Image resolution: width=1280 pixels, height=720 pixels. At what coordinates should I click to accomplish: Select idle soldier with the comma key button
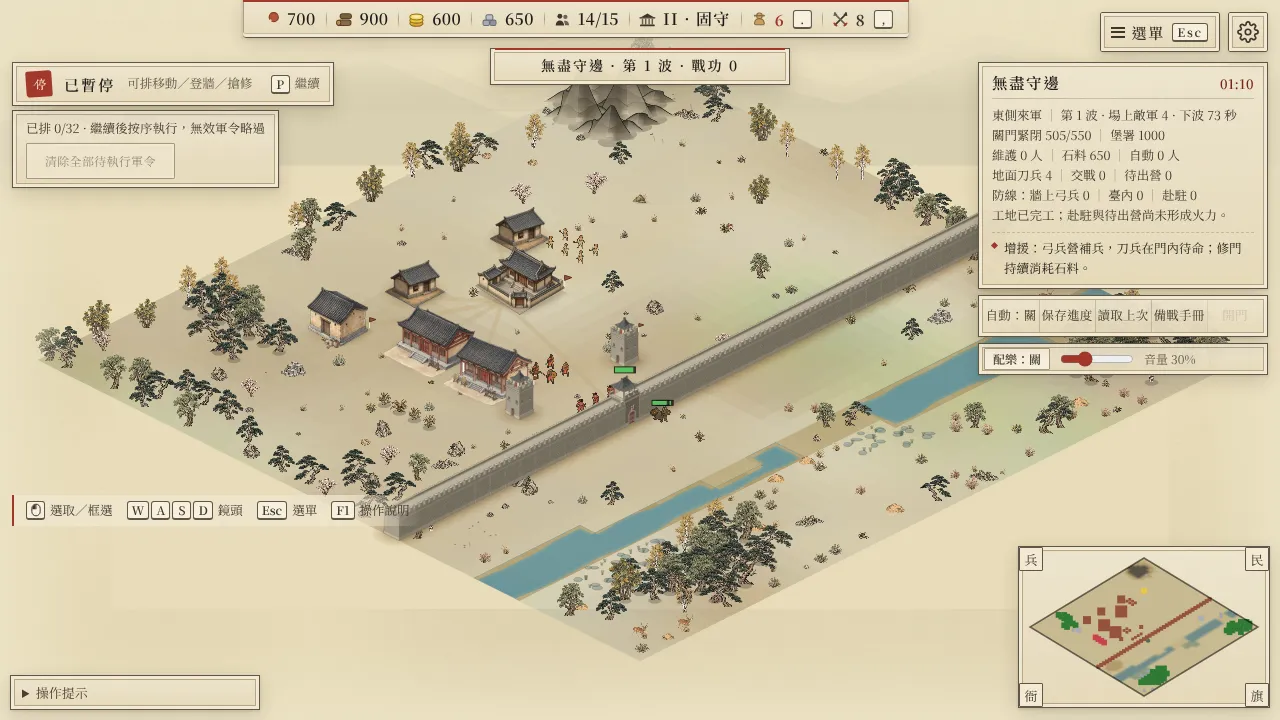(883, 19)
